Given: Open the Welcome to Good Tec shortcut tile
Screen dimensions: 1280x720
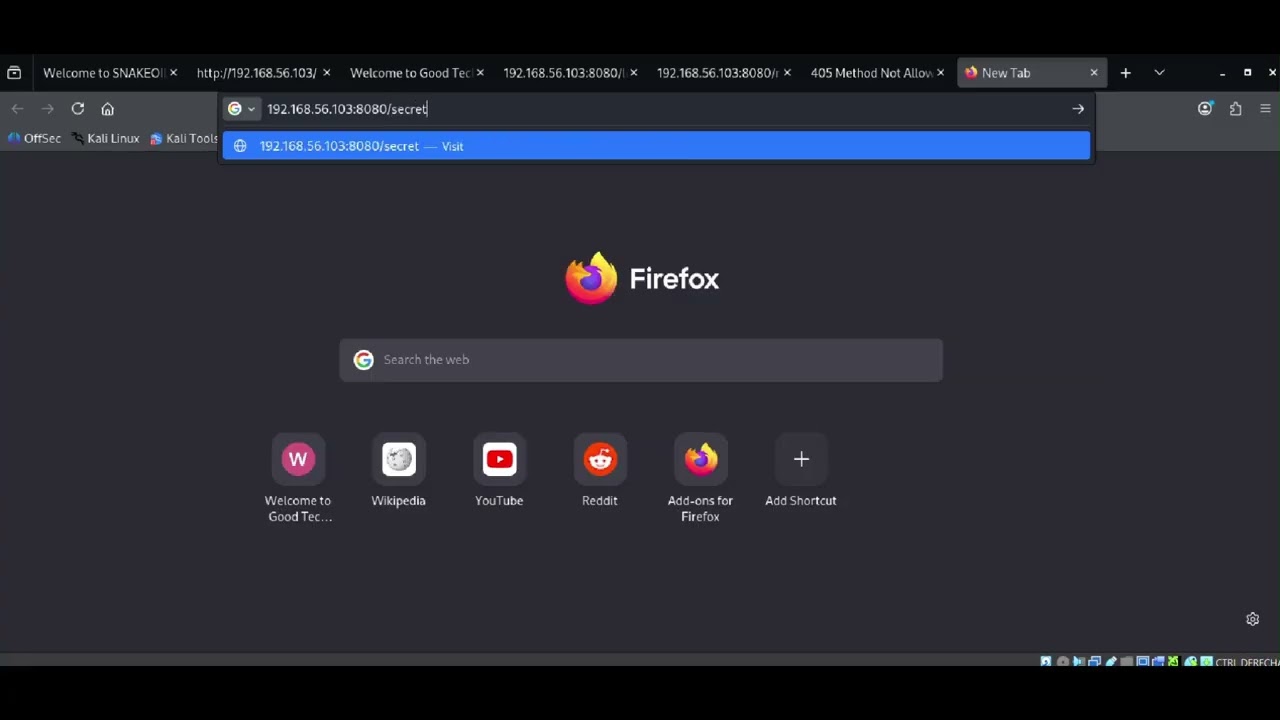Looking at the screenshot, I should click(298, 479).
